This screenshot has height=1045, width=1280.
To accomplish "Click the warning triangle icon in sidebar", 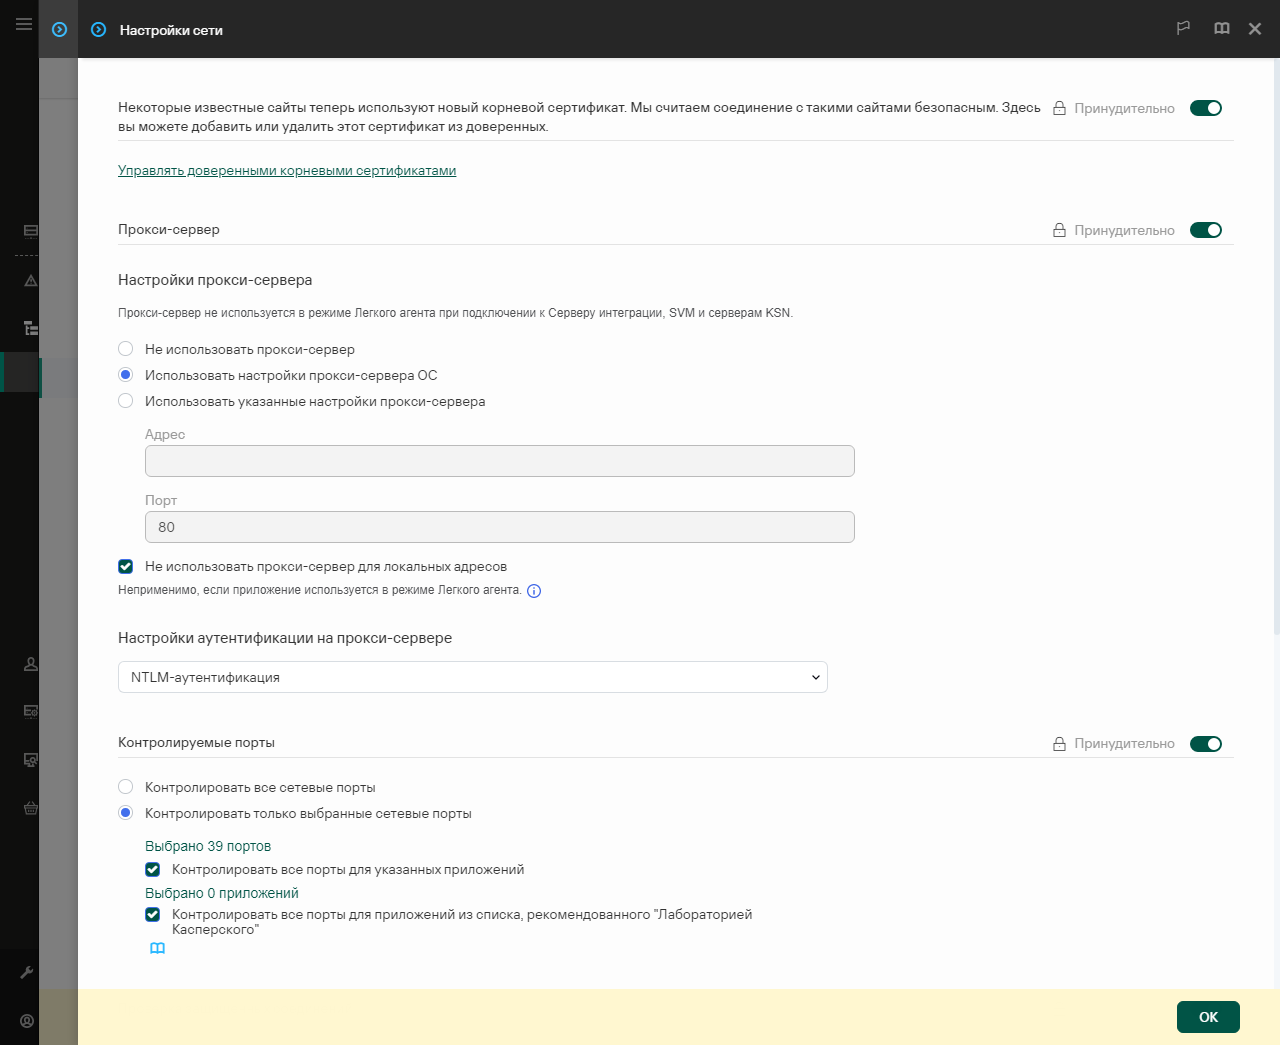I will [31, 281].
